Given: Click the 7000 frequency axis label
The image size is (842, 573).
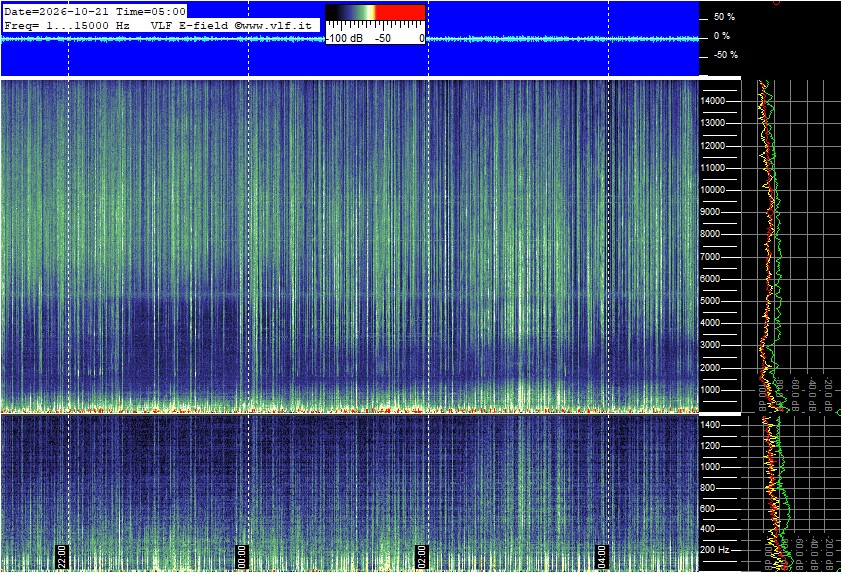Looking at the screenshot, I should 710,257.
